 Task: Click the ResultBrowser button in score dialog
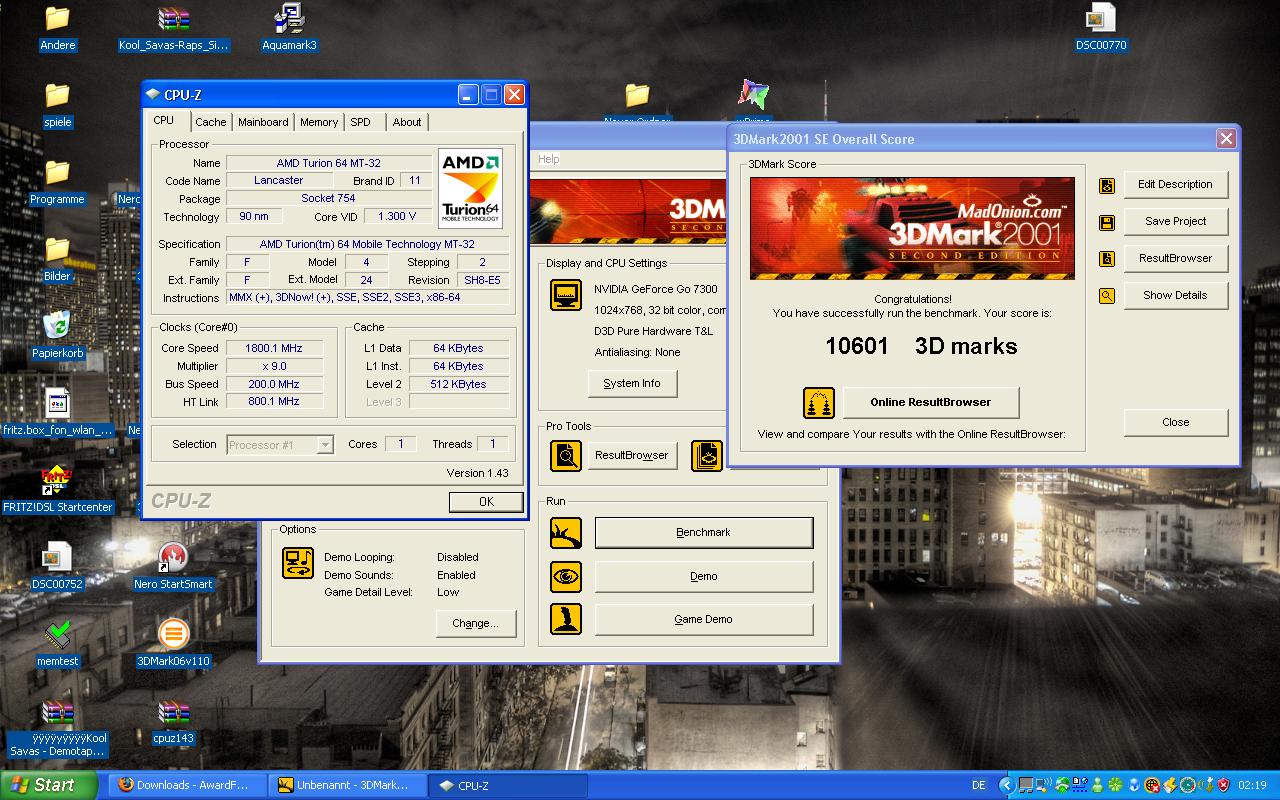coord(1175,259)
